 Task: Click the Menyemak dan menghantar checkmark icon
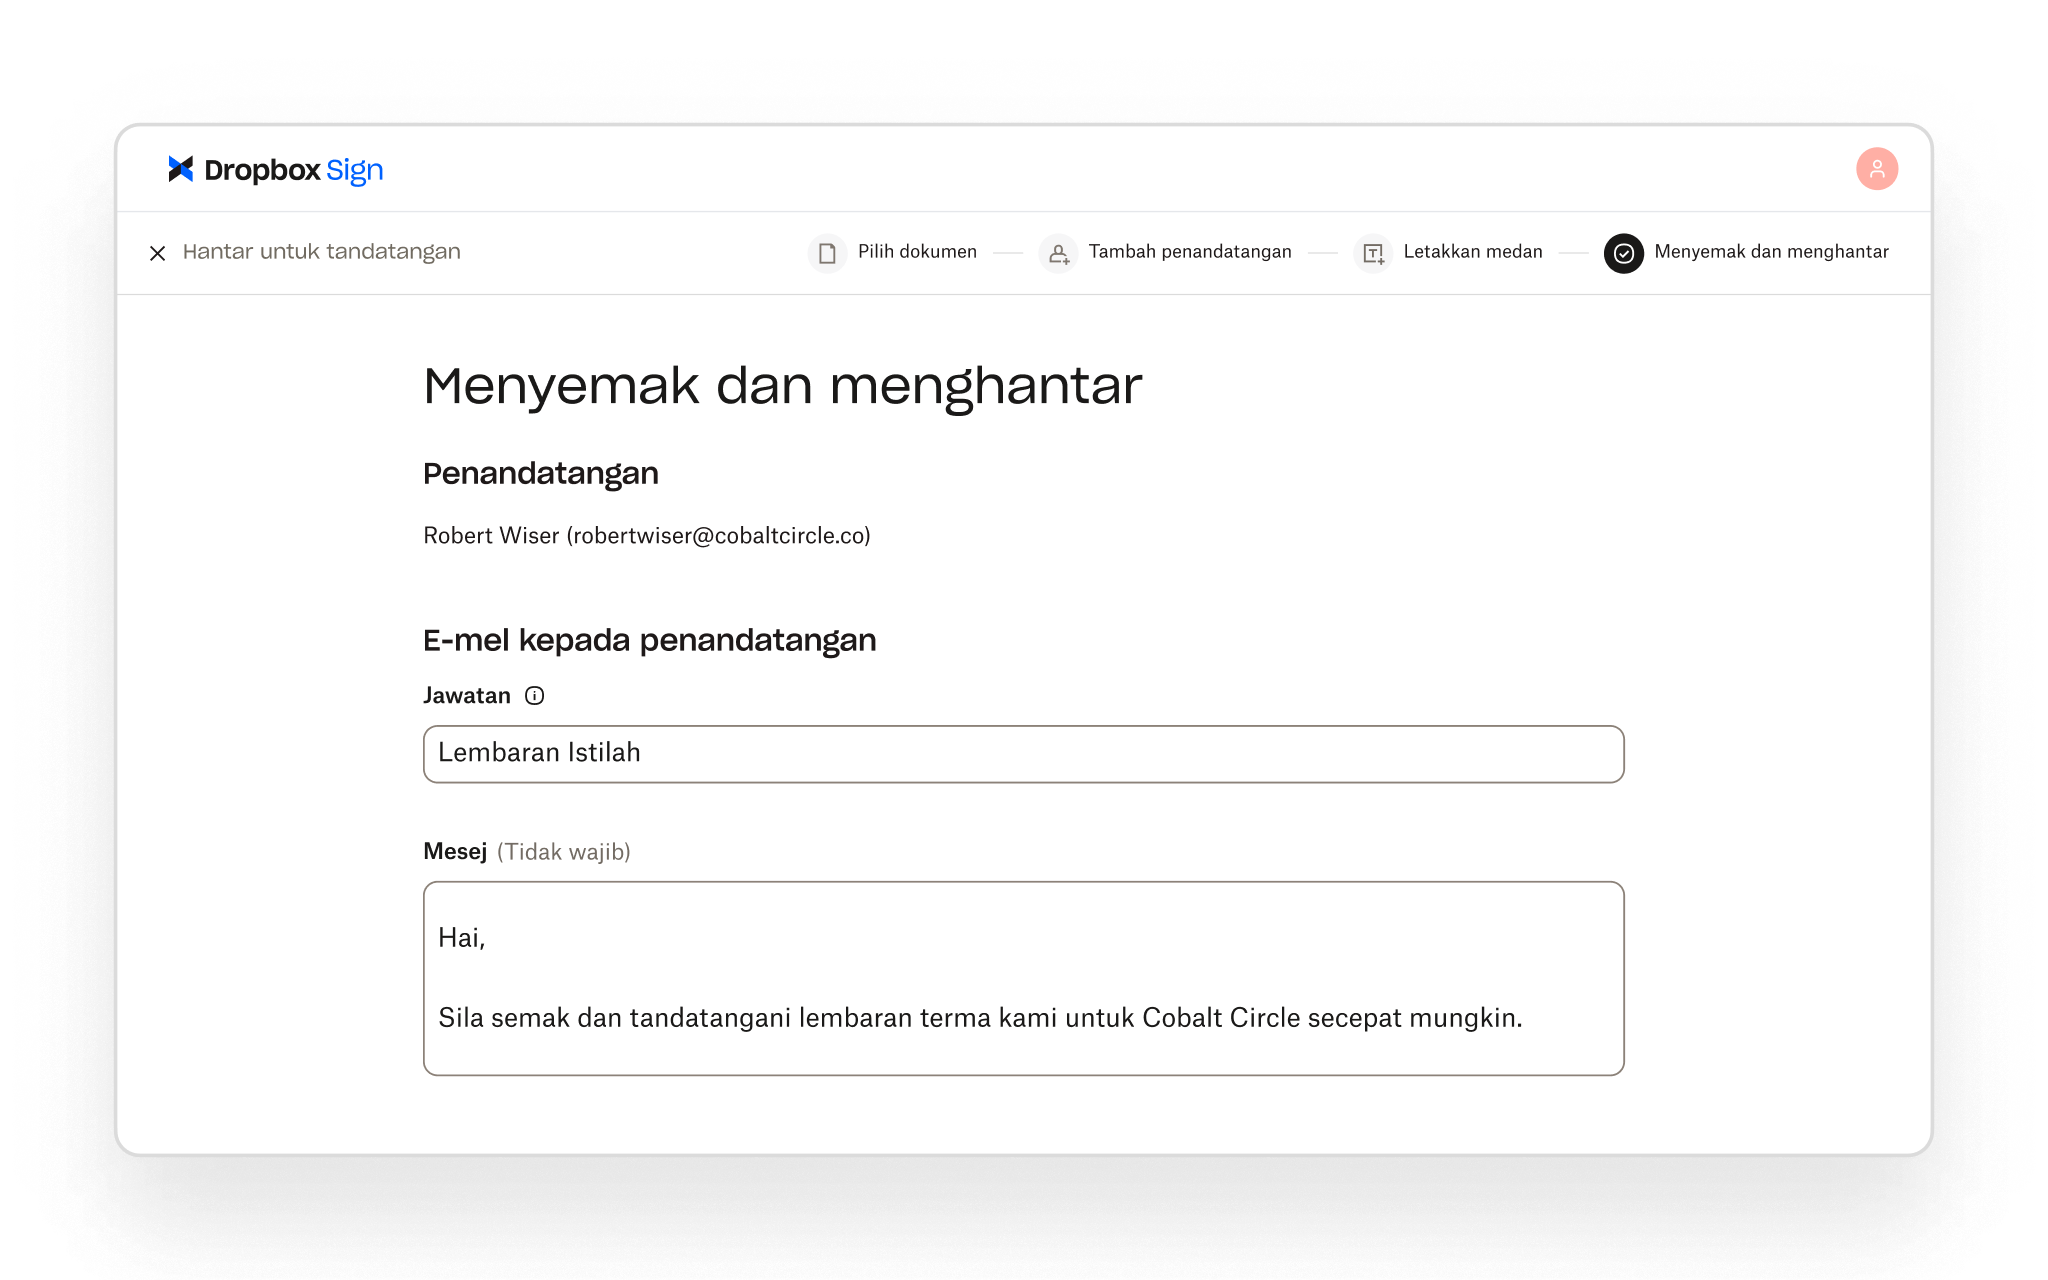click(1624, 253)
